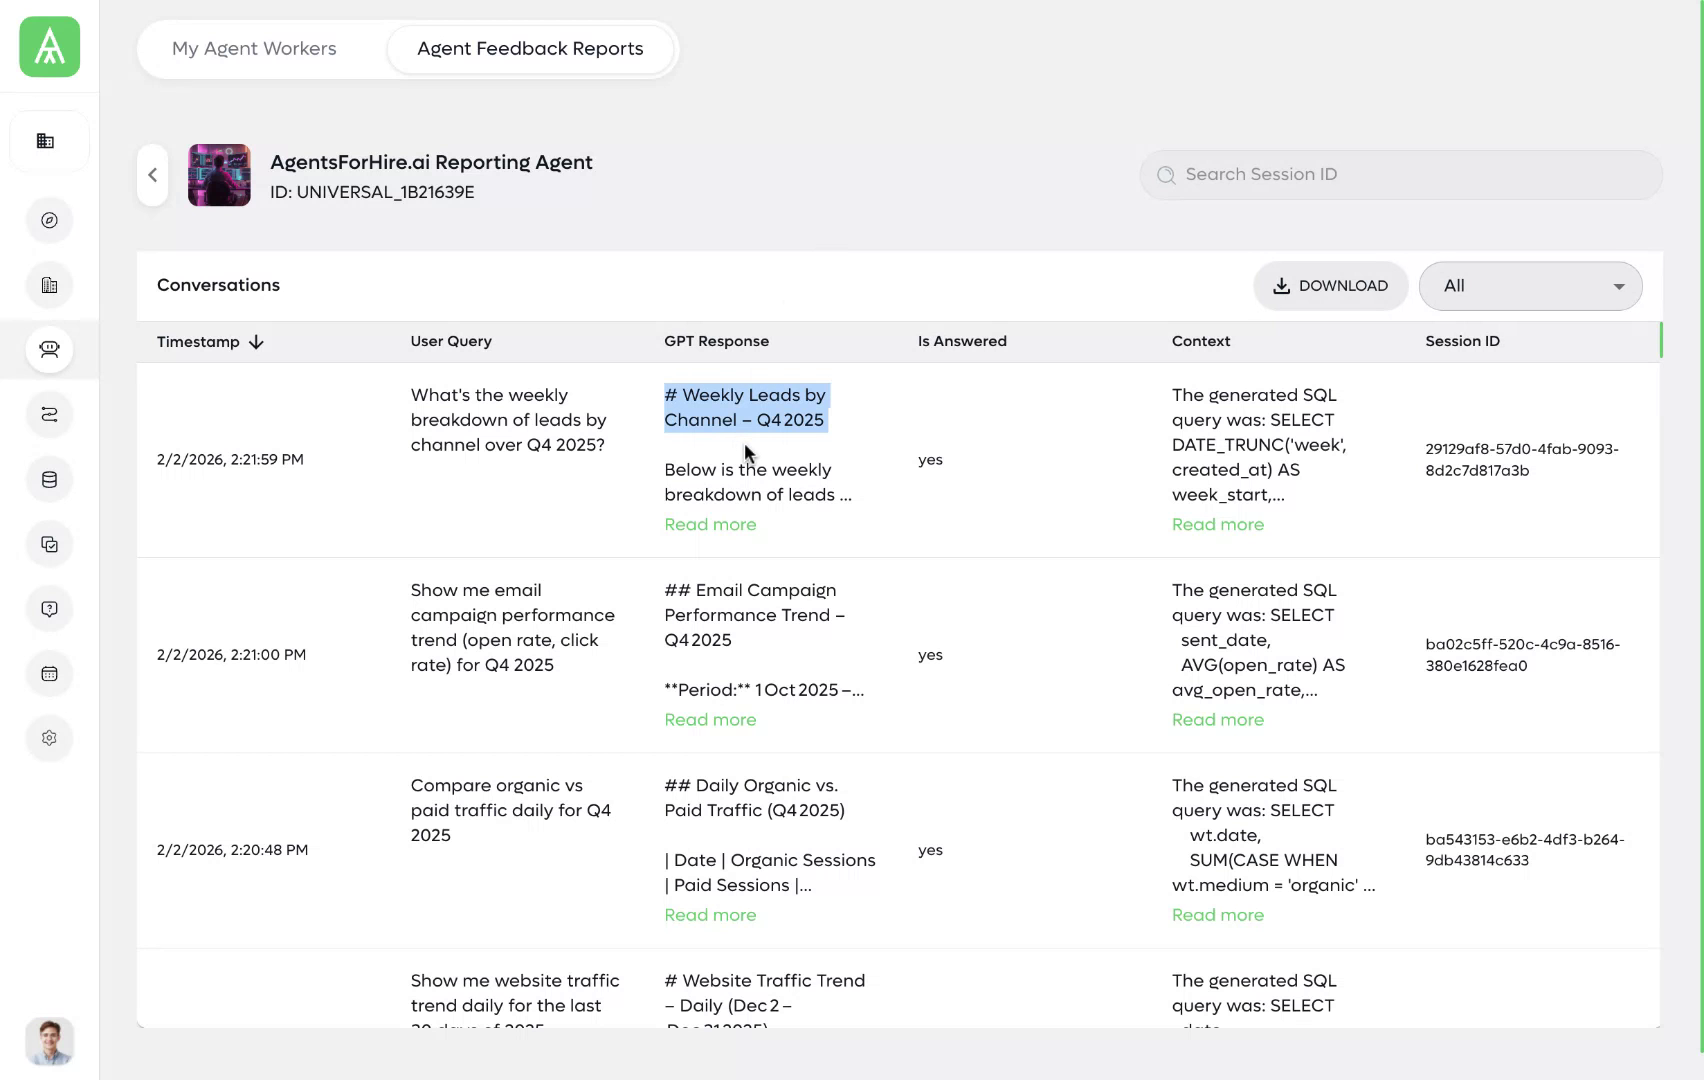This screenshot has width=1704, height=1080.
Task: Open the workflow arrows icon in sidebar
Action: (49, 415)
